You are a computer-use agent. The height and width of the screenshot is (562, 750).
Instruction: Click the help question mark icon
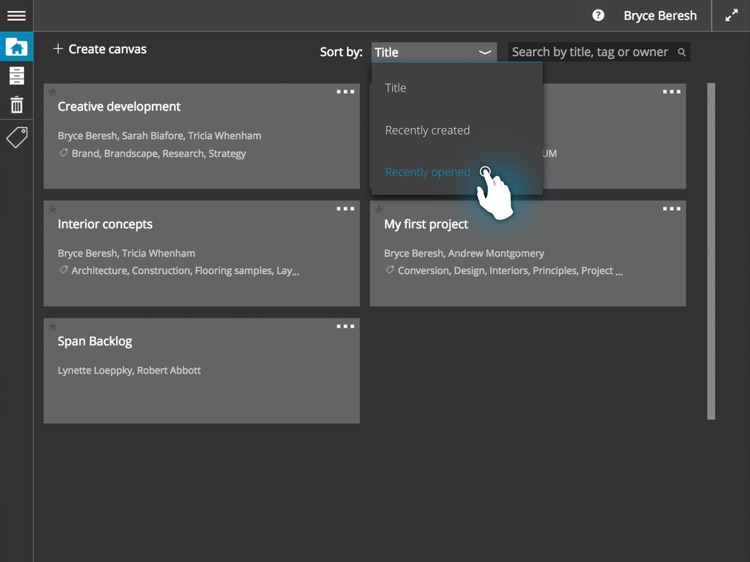coord(598,16)
